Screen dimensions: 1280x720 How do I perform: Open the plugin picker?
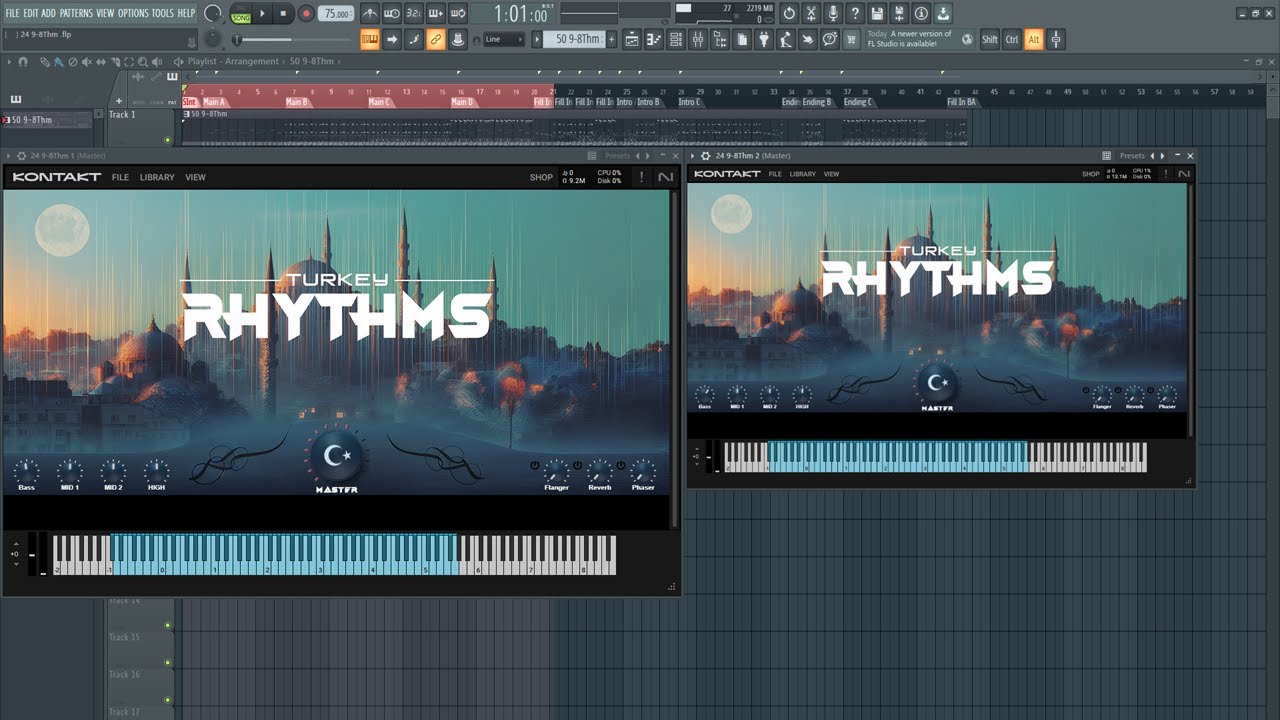pyautogui.click(x=764, y=39)
